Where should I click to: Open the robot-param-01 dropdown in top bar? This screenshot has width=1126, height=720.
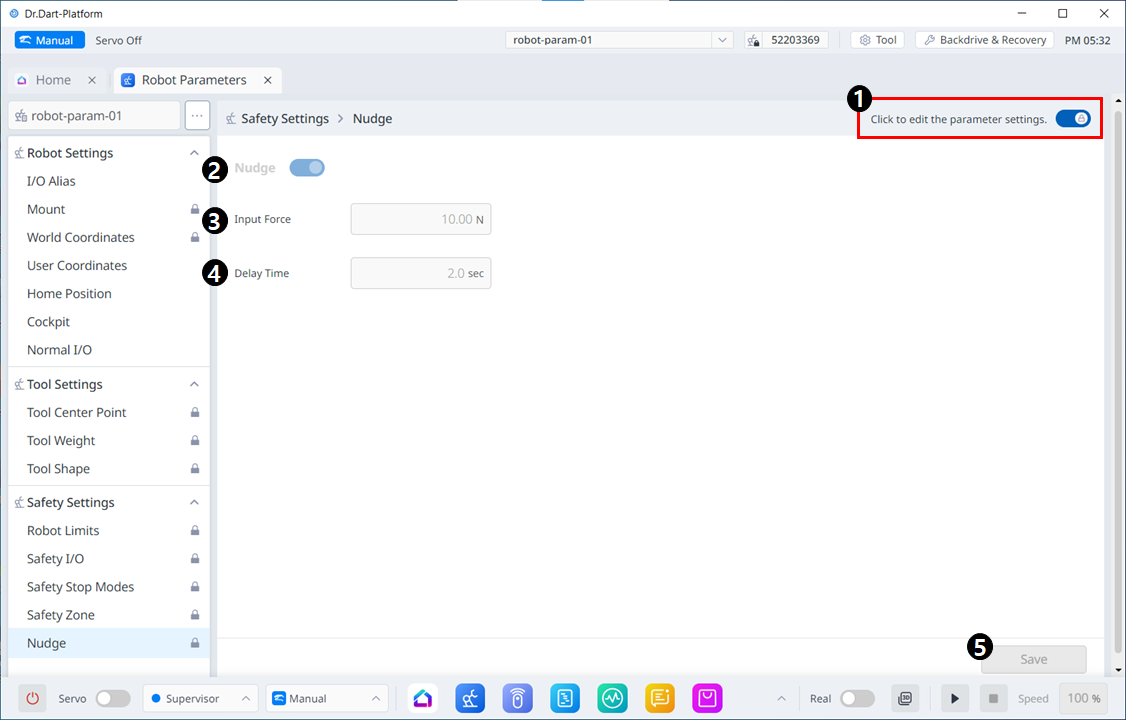point(620,40)
